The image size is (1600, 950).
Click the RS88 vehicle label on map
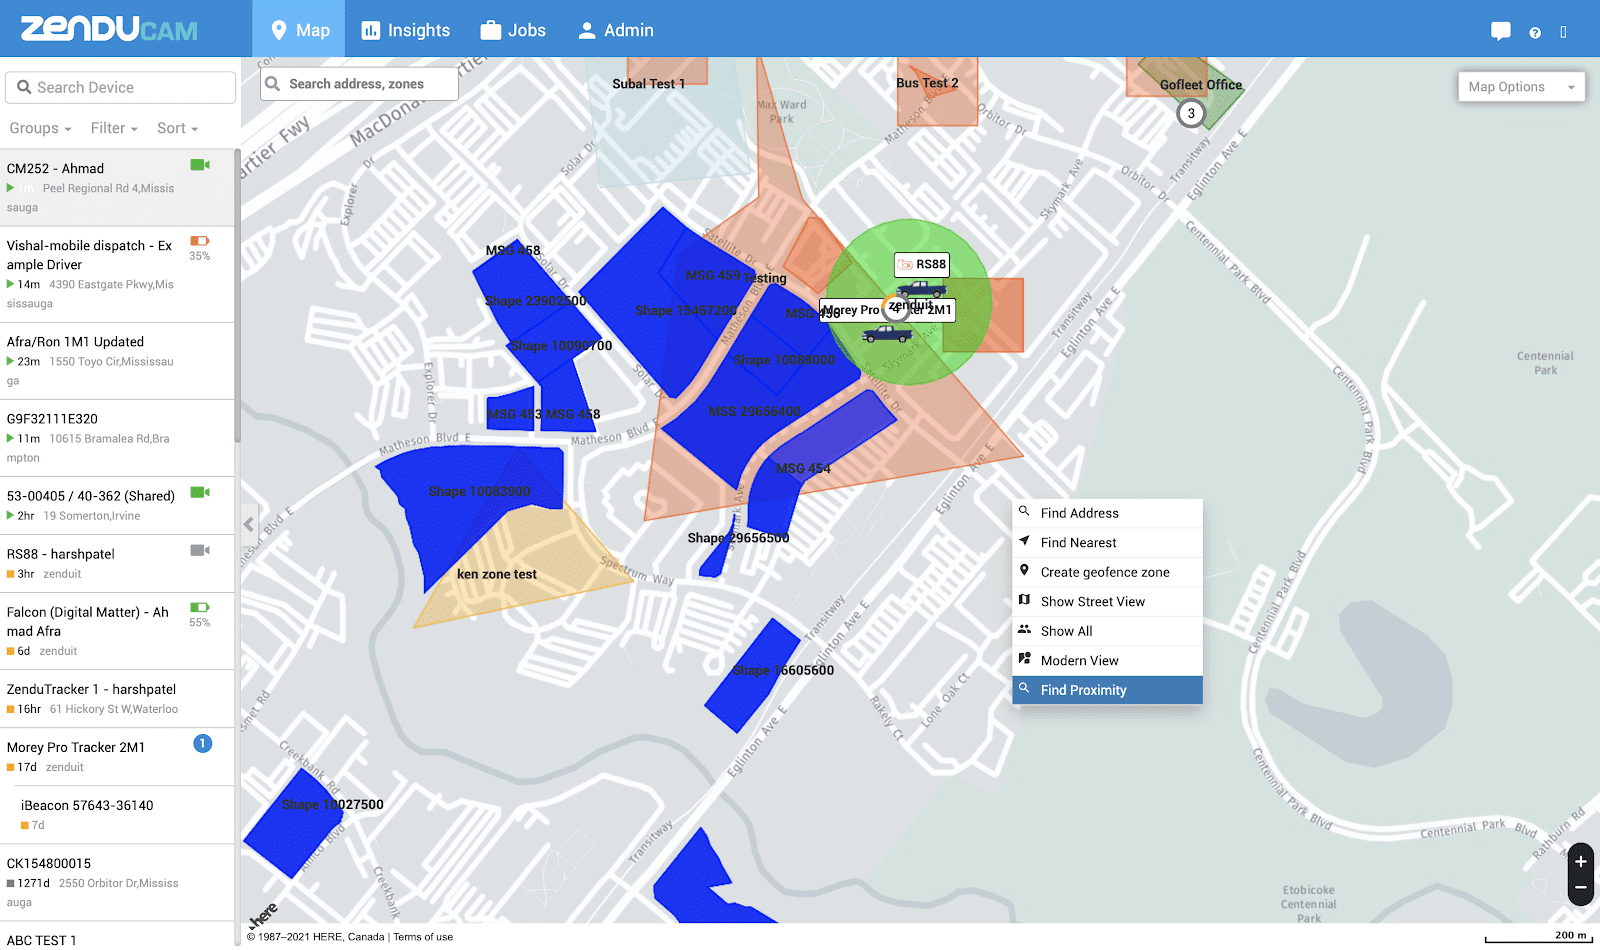pyautogui.click(x=922, y=264)
